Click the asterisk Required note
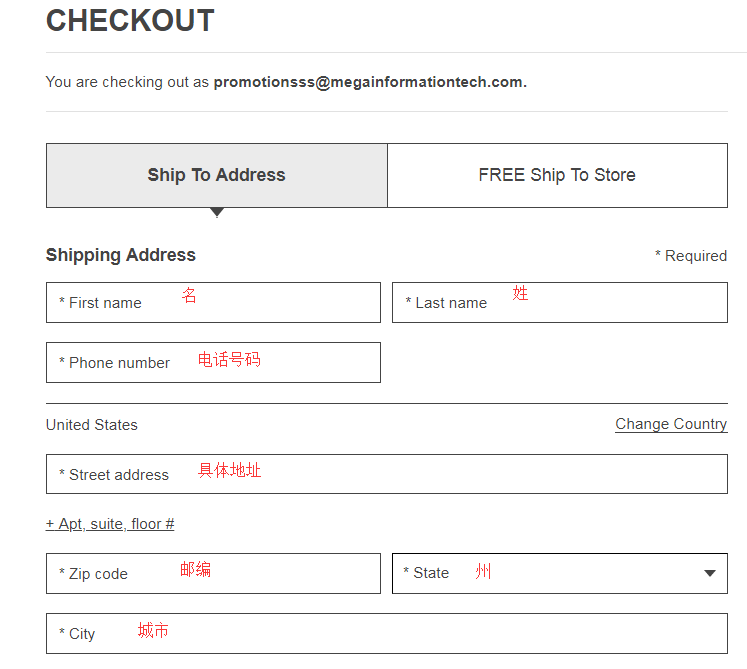747x669 pixels. pos(691,256)
